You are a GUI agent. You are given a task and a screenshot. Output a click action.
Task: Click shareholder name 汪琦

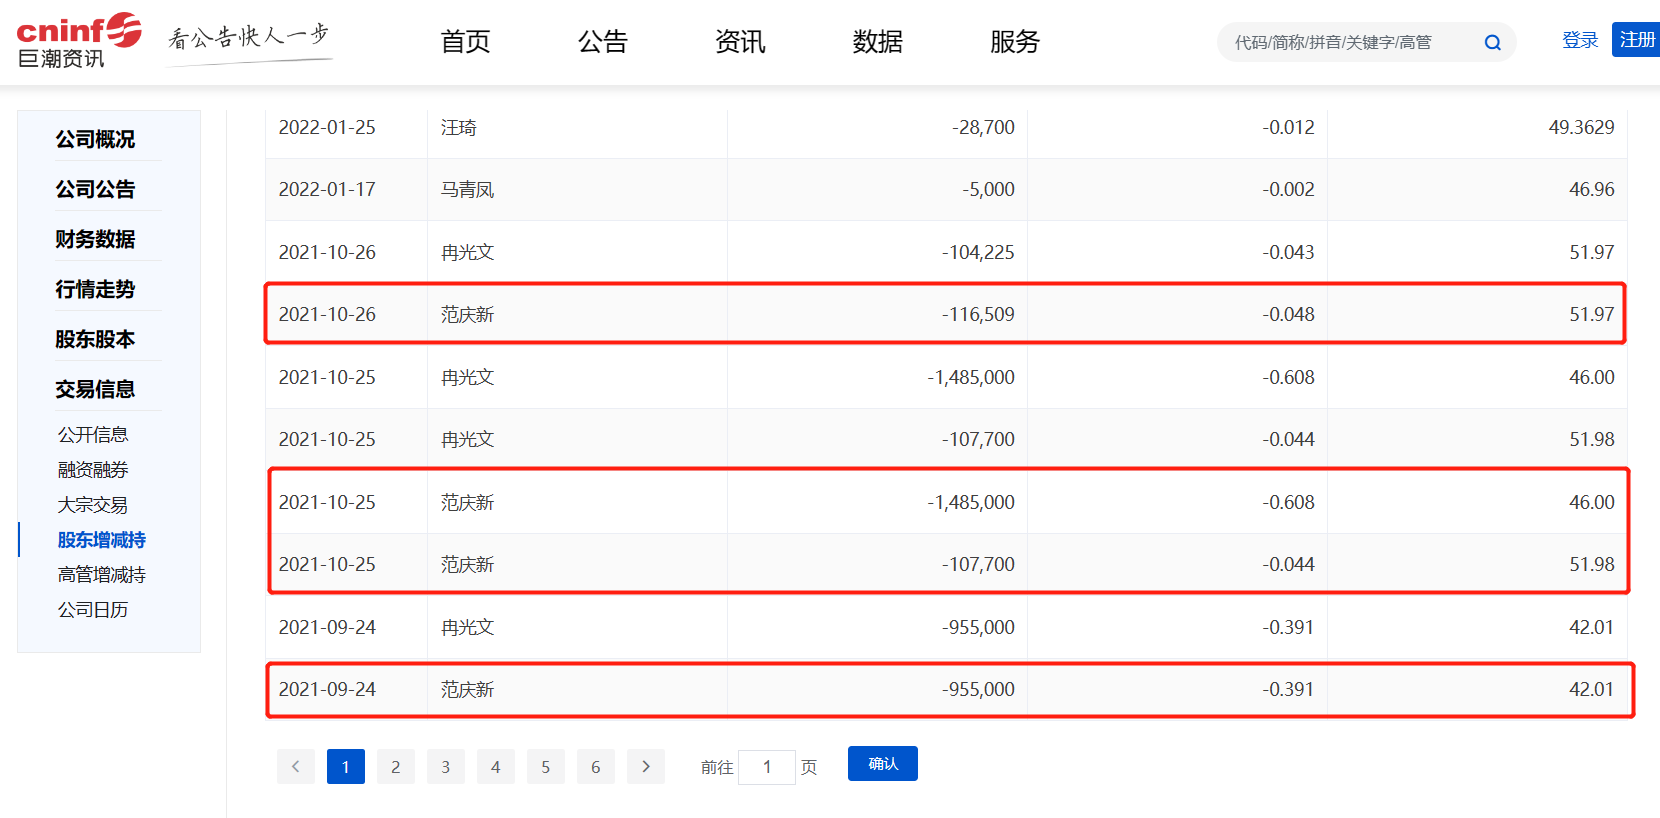(459, 127)
